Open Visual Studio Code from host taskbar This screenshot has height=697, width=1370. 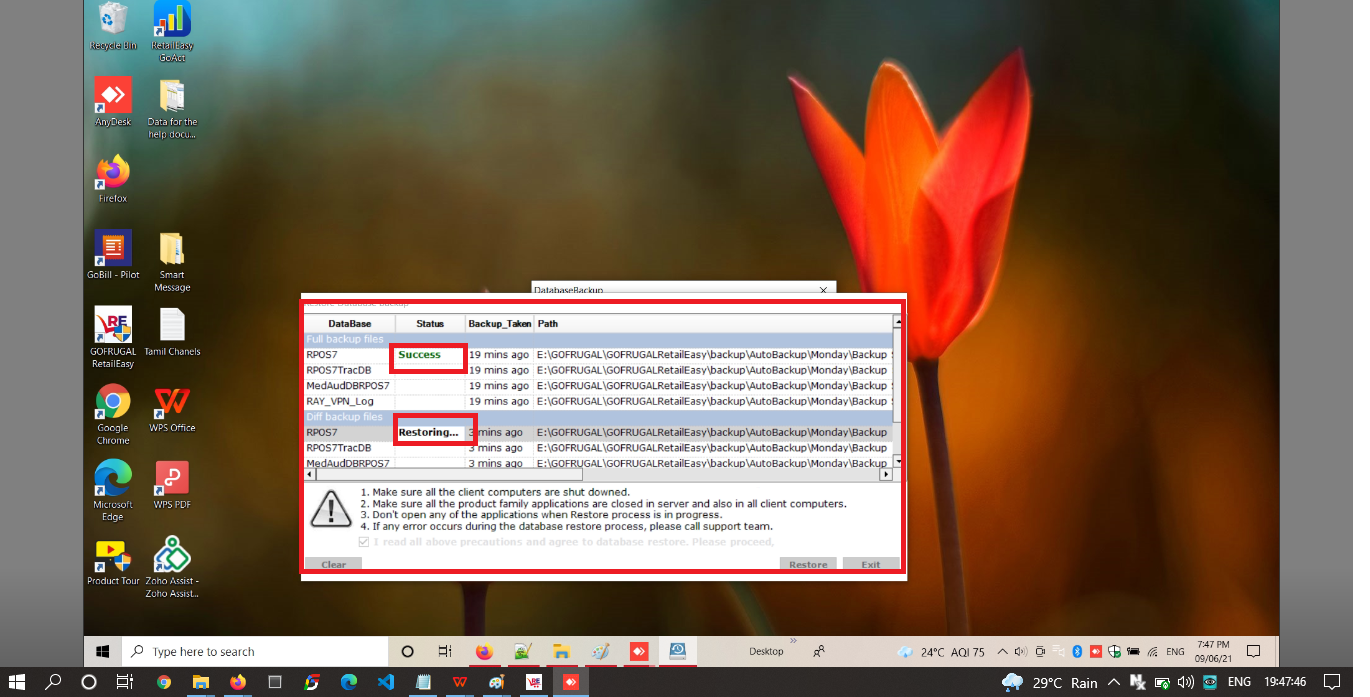tap(385, 682)
